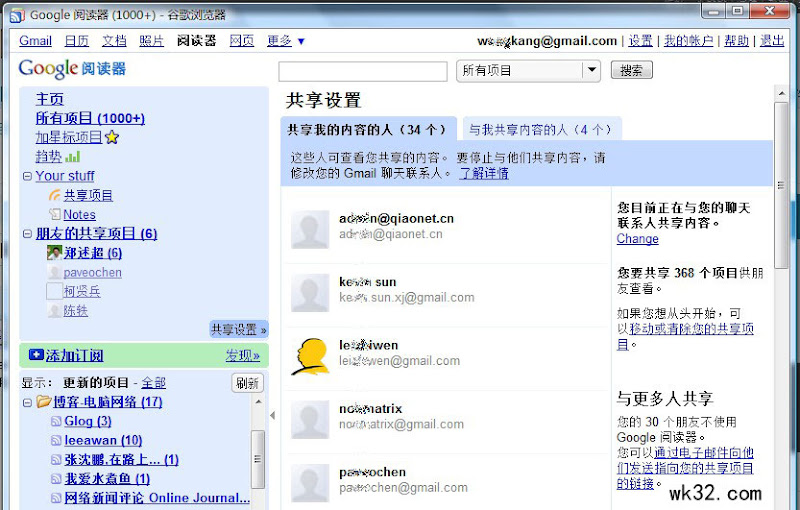Switch to the 与我共享内容的人 tab

[x=540, y=130]
